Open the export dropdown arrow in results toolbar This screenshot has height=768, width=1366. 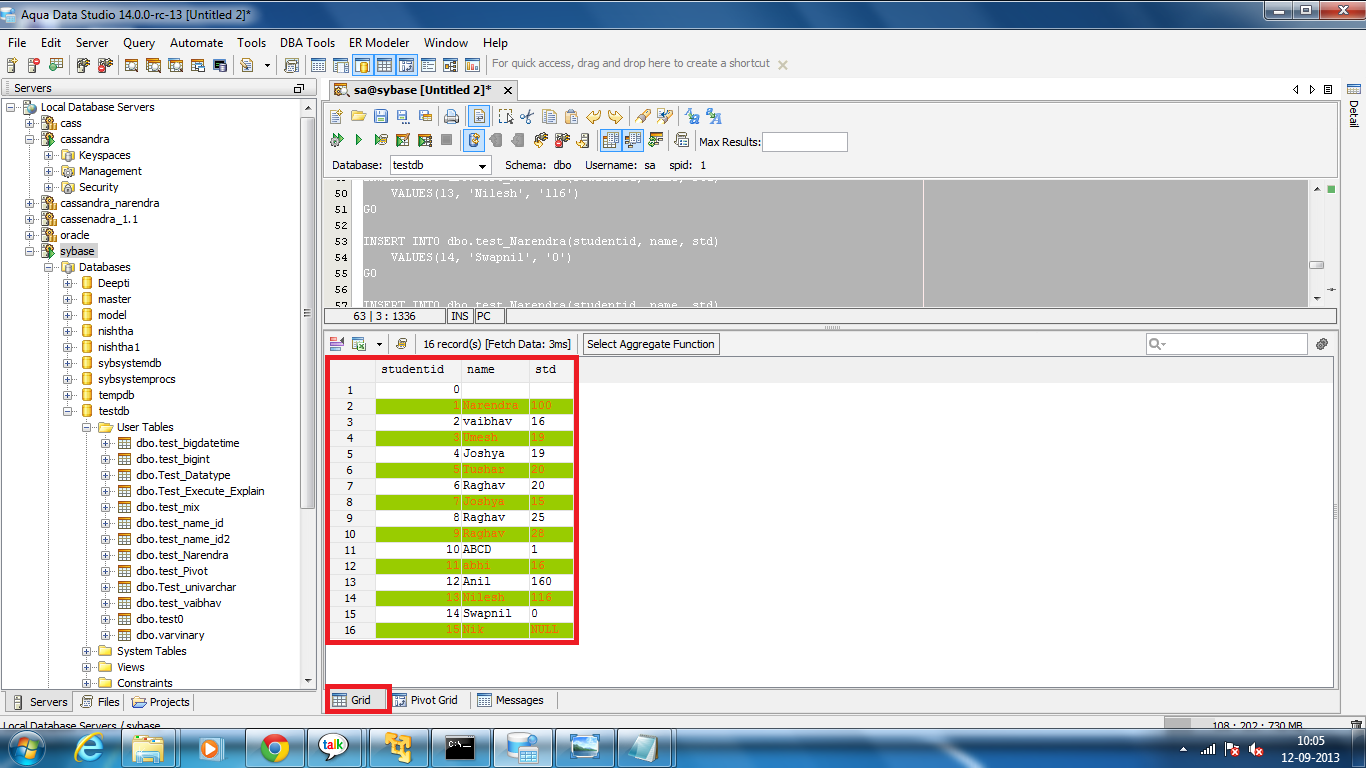[380, 344]
